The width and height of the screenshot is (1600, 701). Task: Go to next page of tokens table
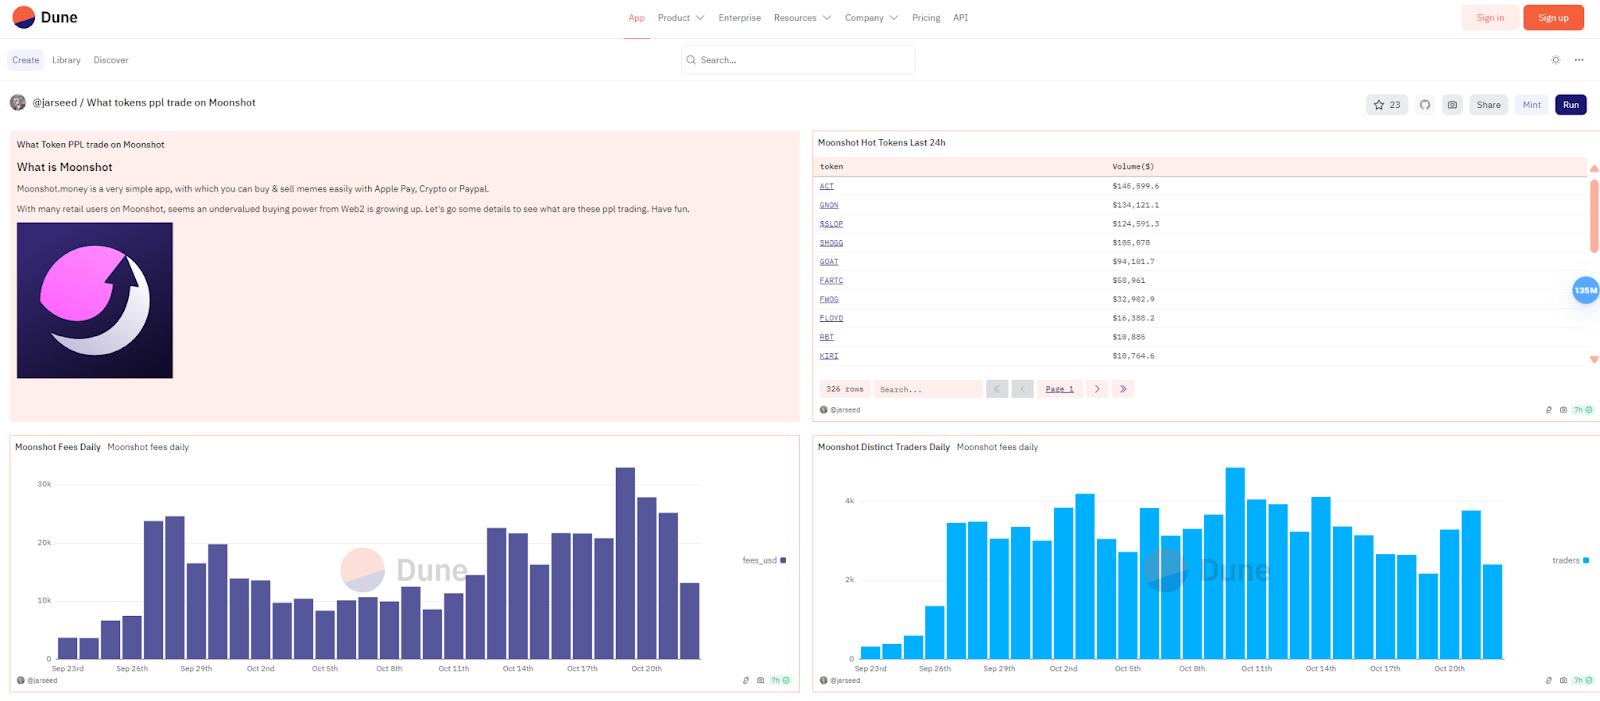(x=1097, y=389)
